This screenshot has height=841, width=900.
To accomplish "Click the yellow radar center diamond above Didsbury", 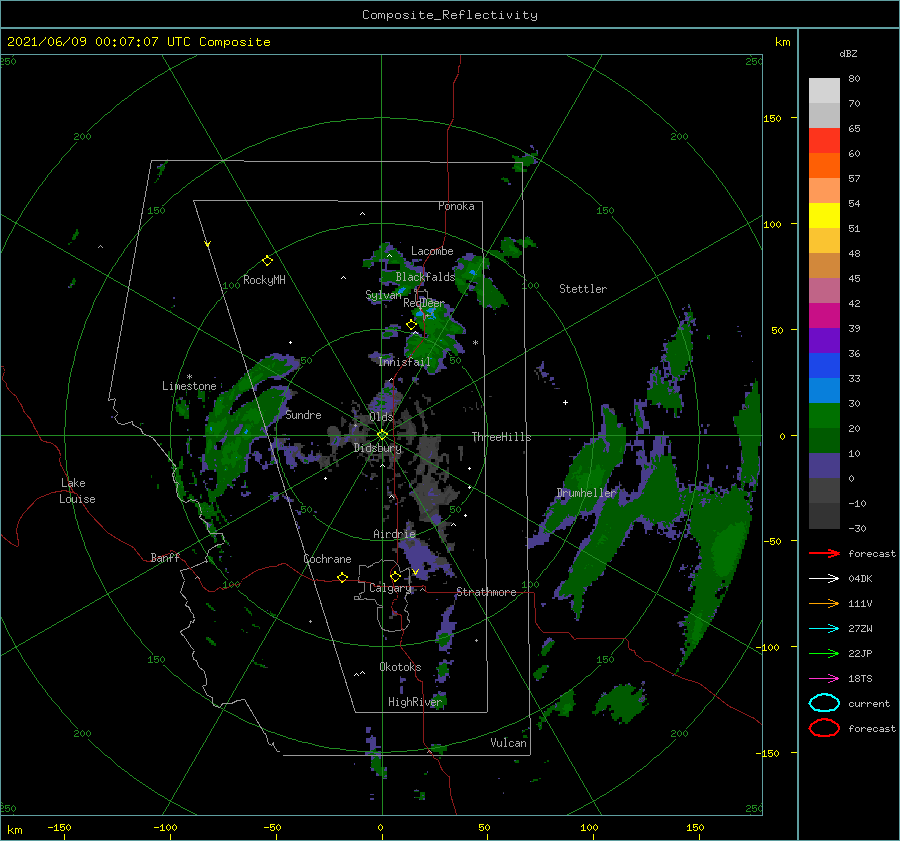I will tap(382, 435).
